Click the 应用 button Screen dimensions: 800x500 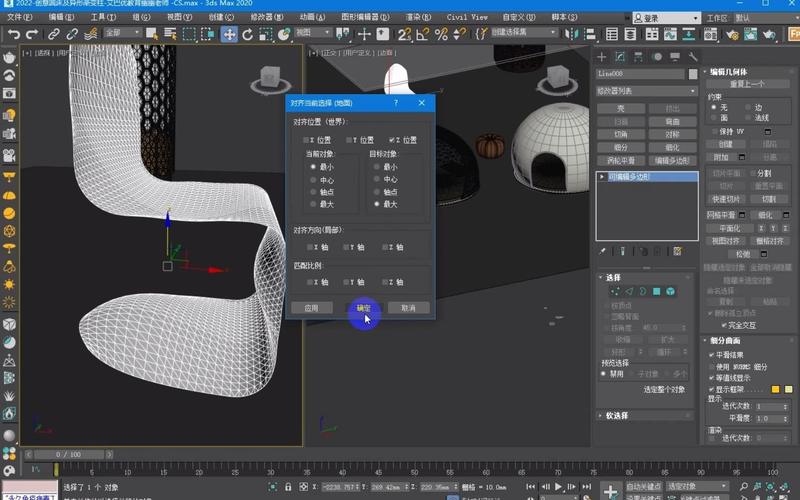[311, 308]
